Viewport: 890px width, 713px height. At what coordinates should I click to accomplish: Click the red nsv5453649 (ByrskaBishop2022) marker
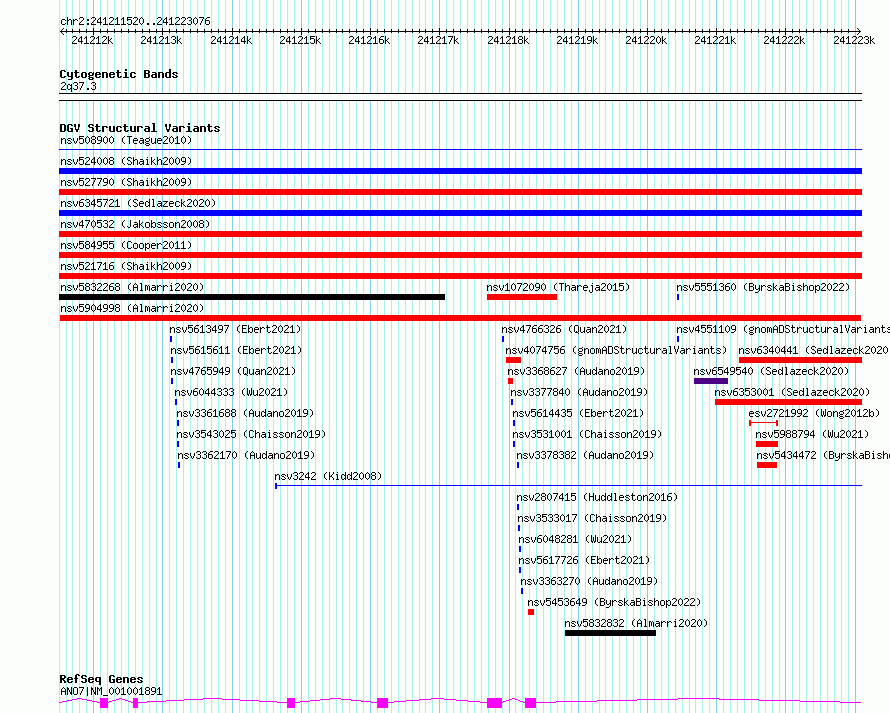click(531, 612)
